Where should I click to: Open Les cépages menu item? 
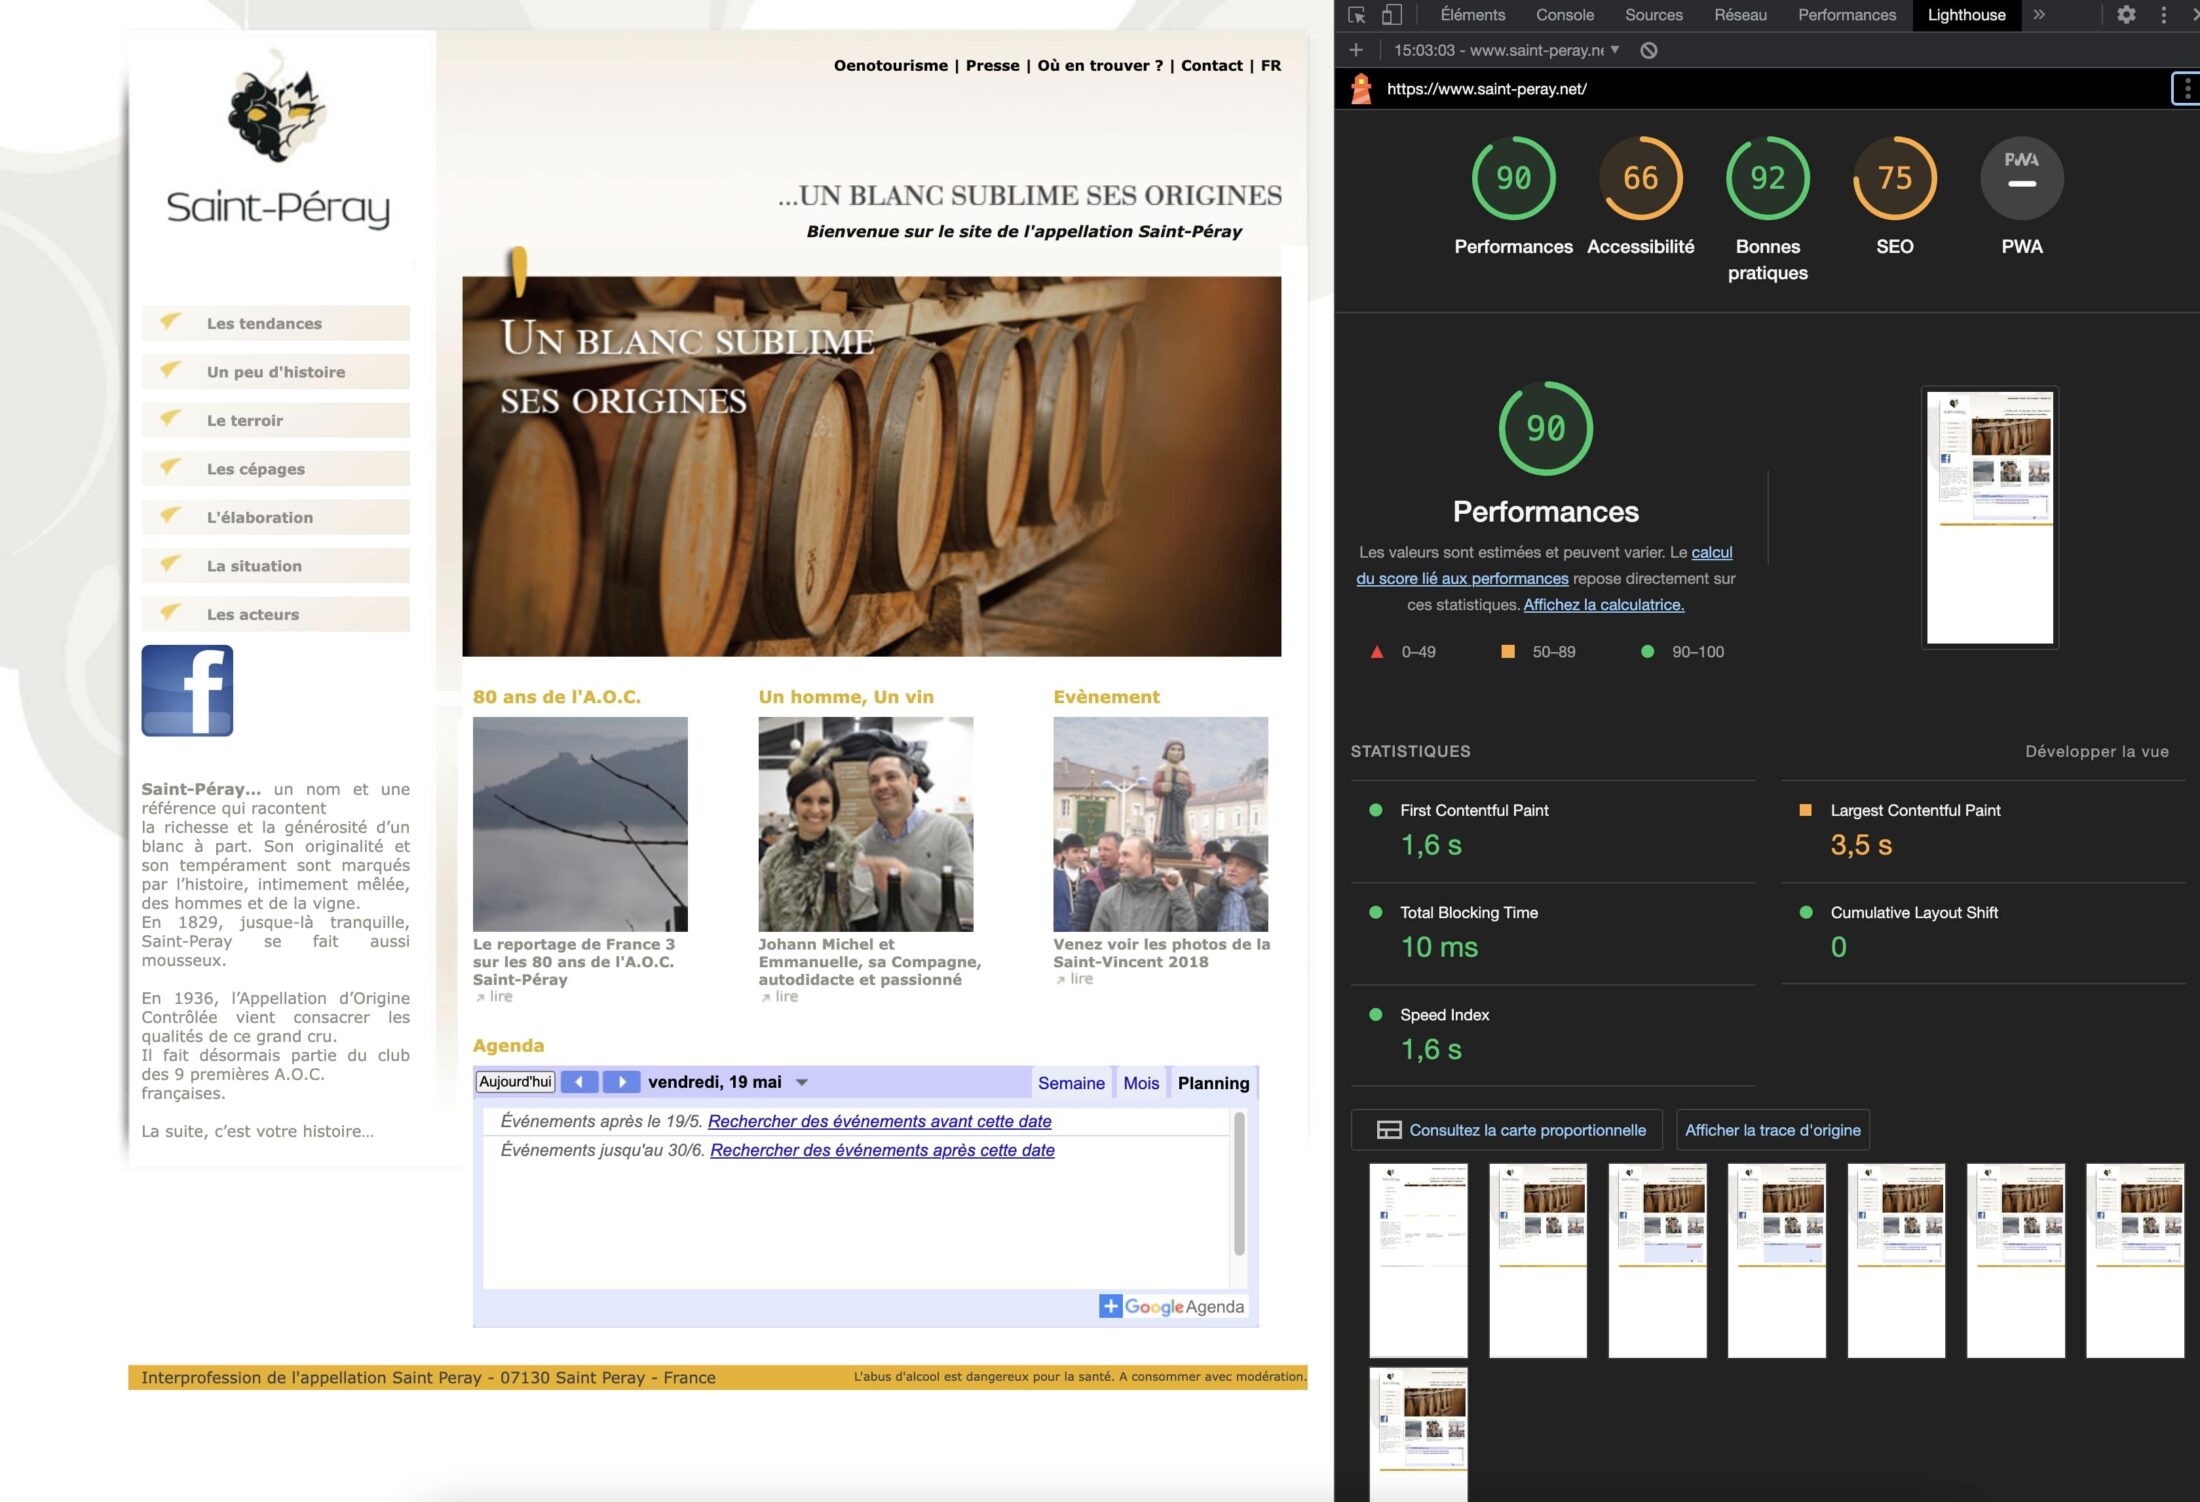point(275,468)
